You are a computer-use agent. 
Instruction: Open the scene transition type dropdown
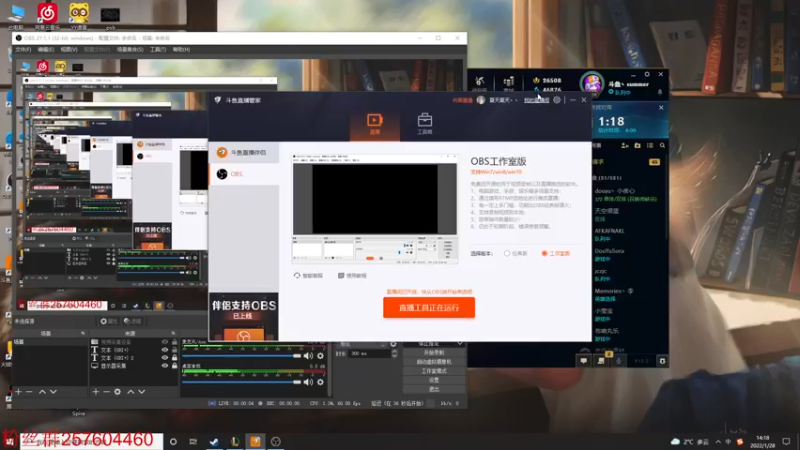point(363,344)
